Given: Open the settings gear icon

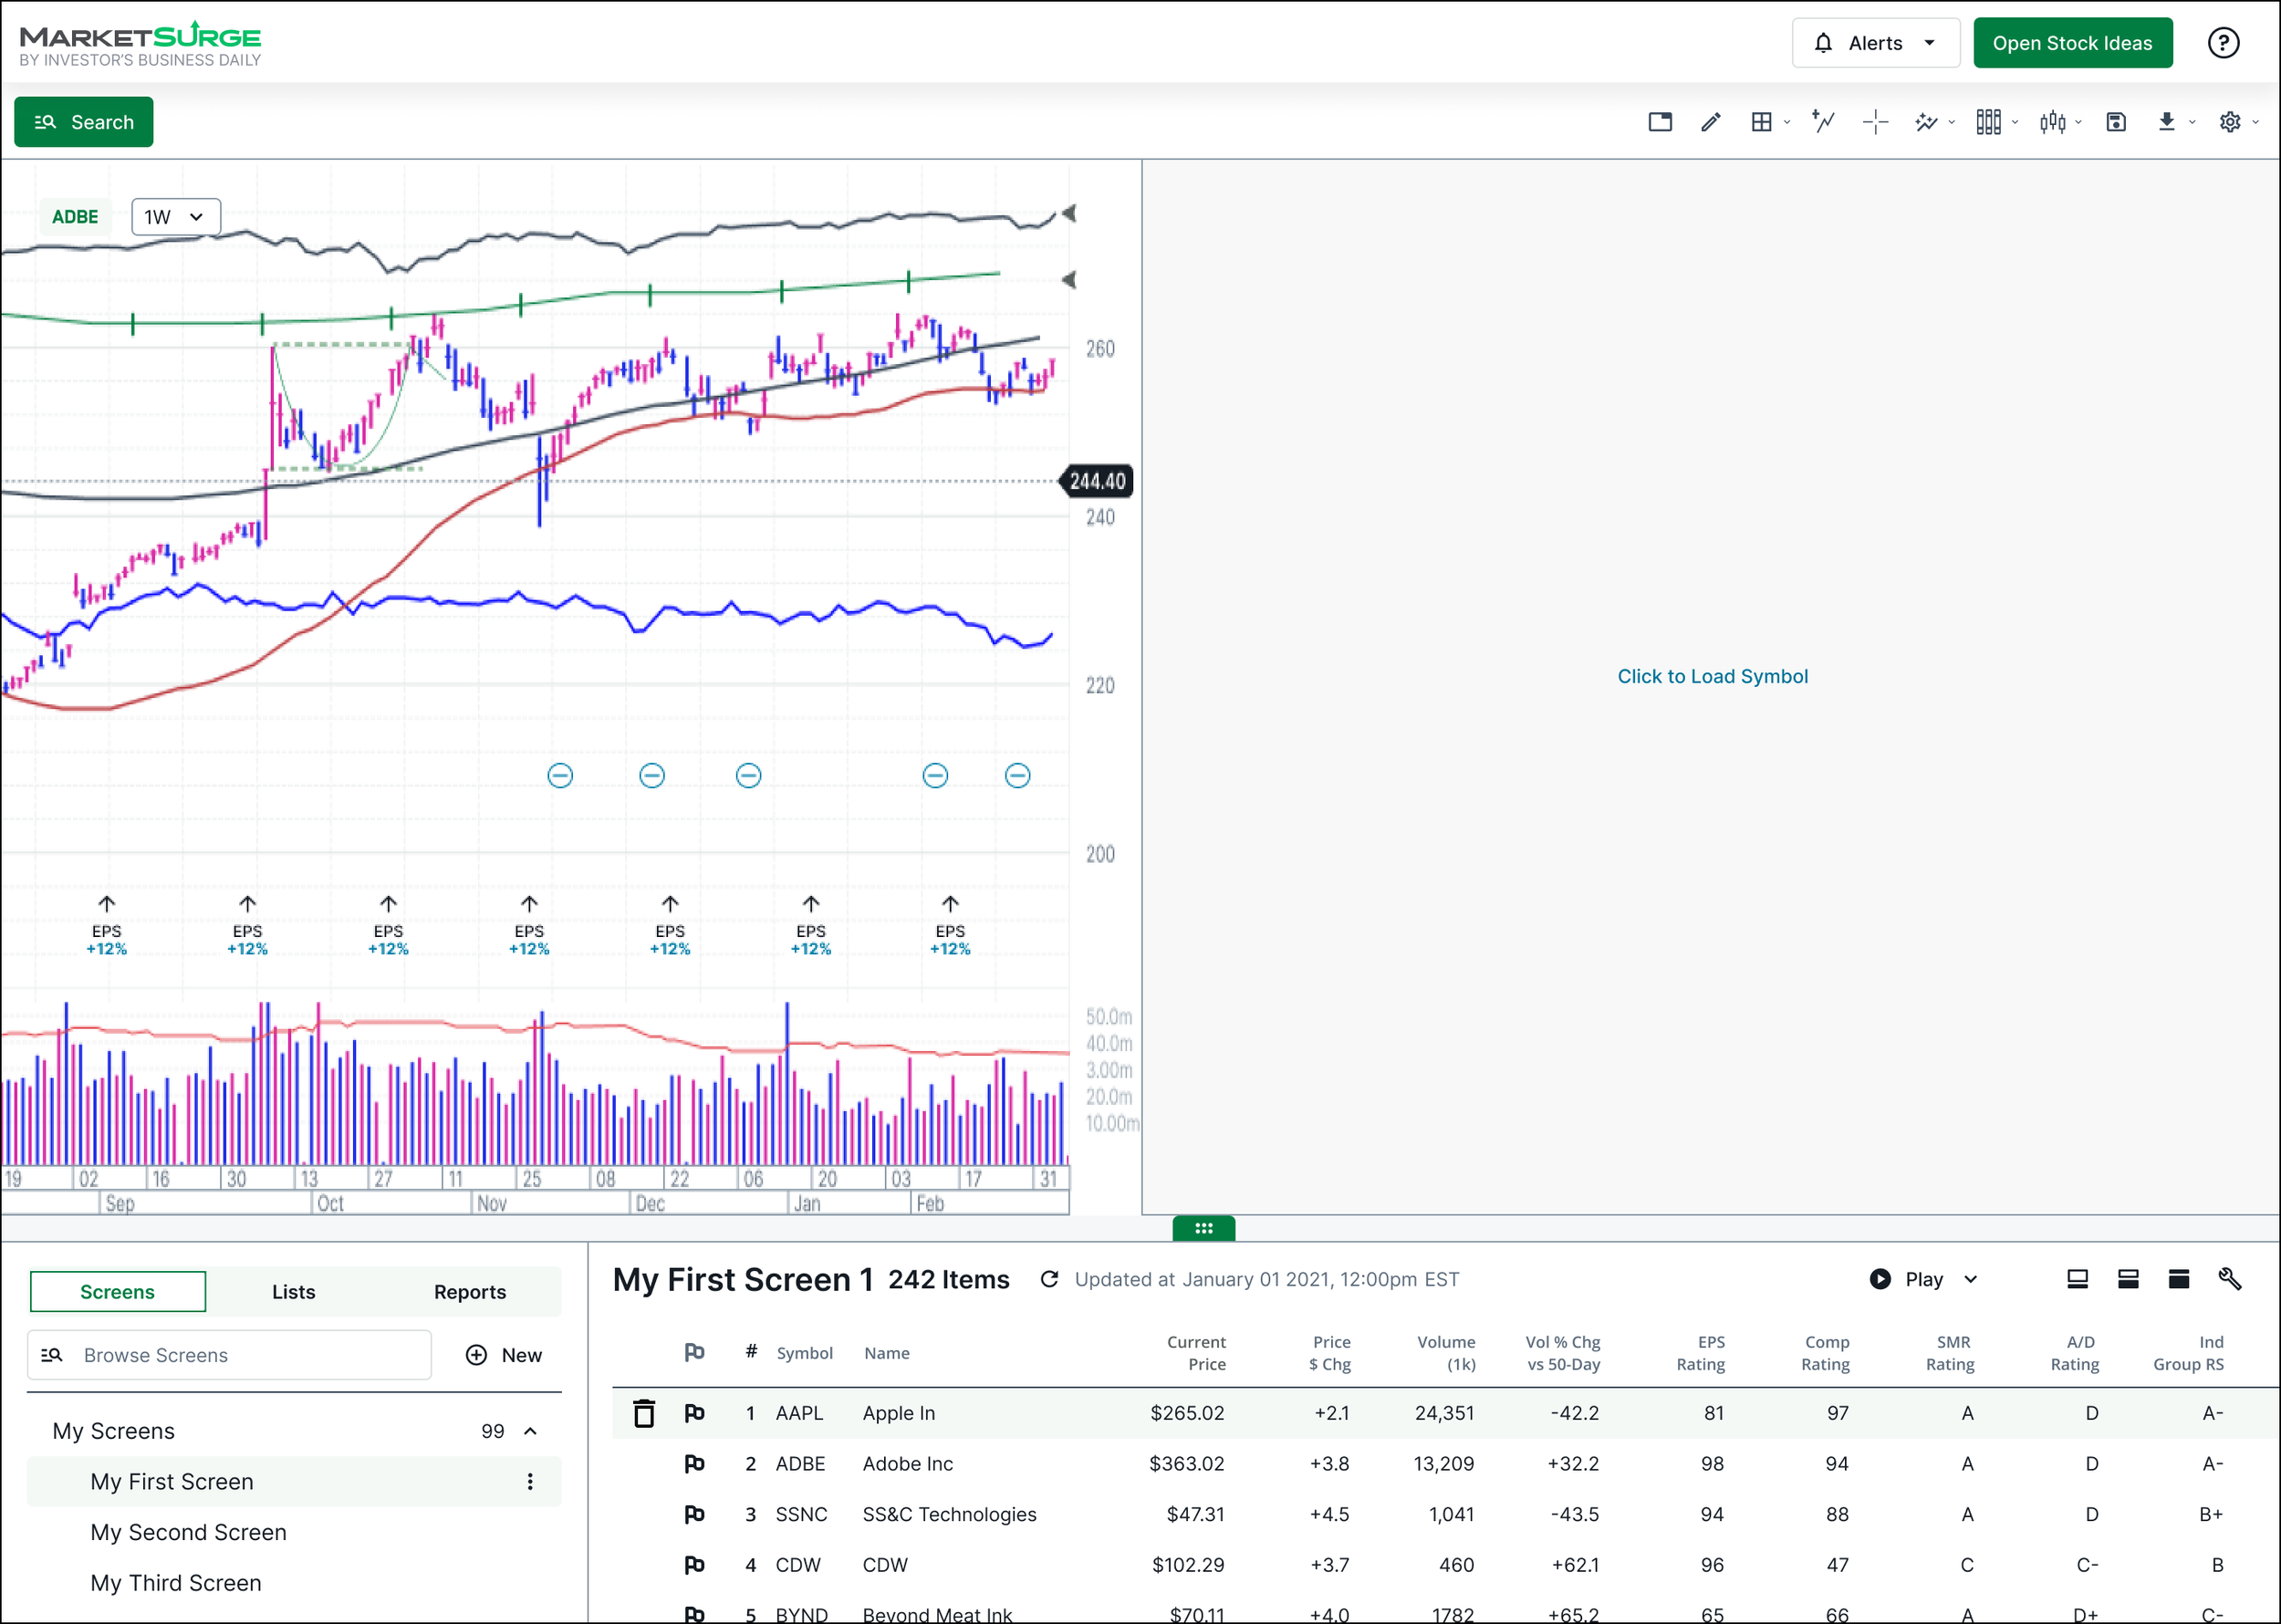Looking at the screenshot, I should coord(2230,122).
